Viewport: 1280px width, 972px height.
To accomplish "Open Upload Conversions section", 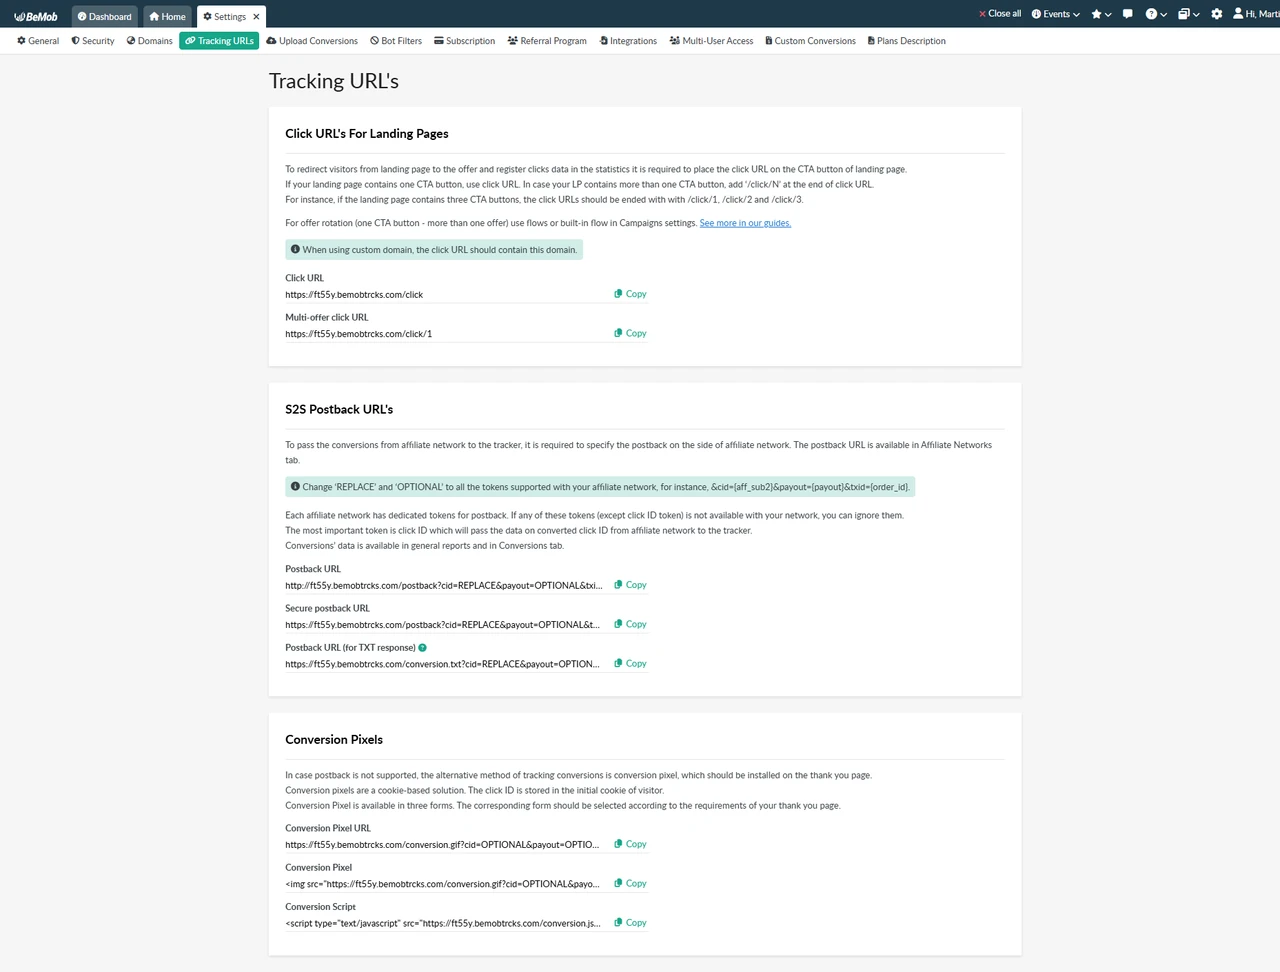I will pos(312,41).
